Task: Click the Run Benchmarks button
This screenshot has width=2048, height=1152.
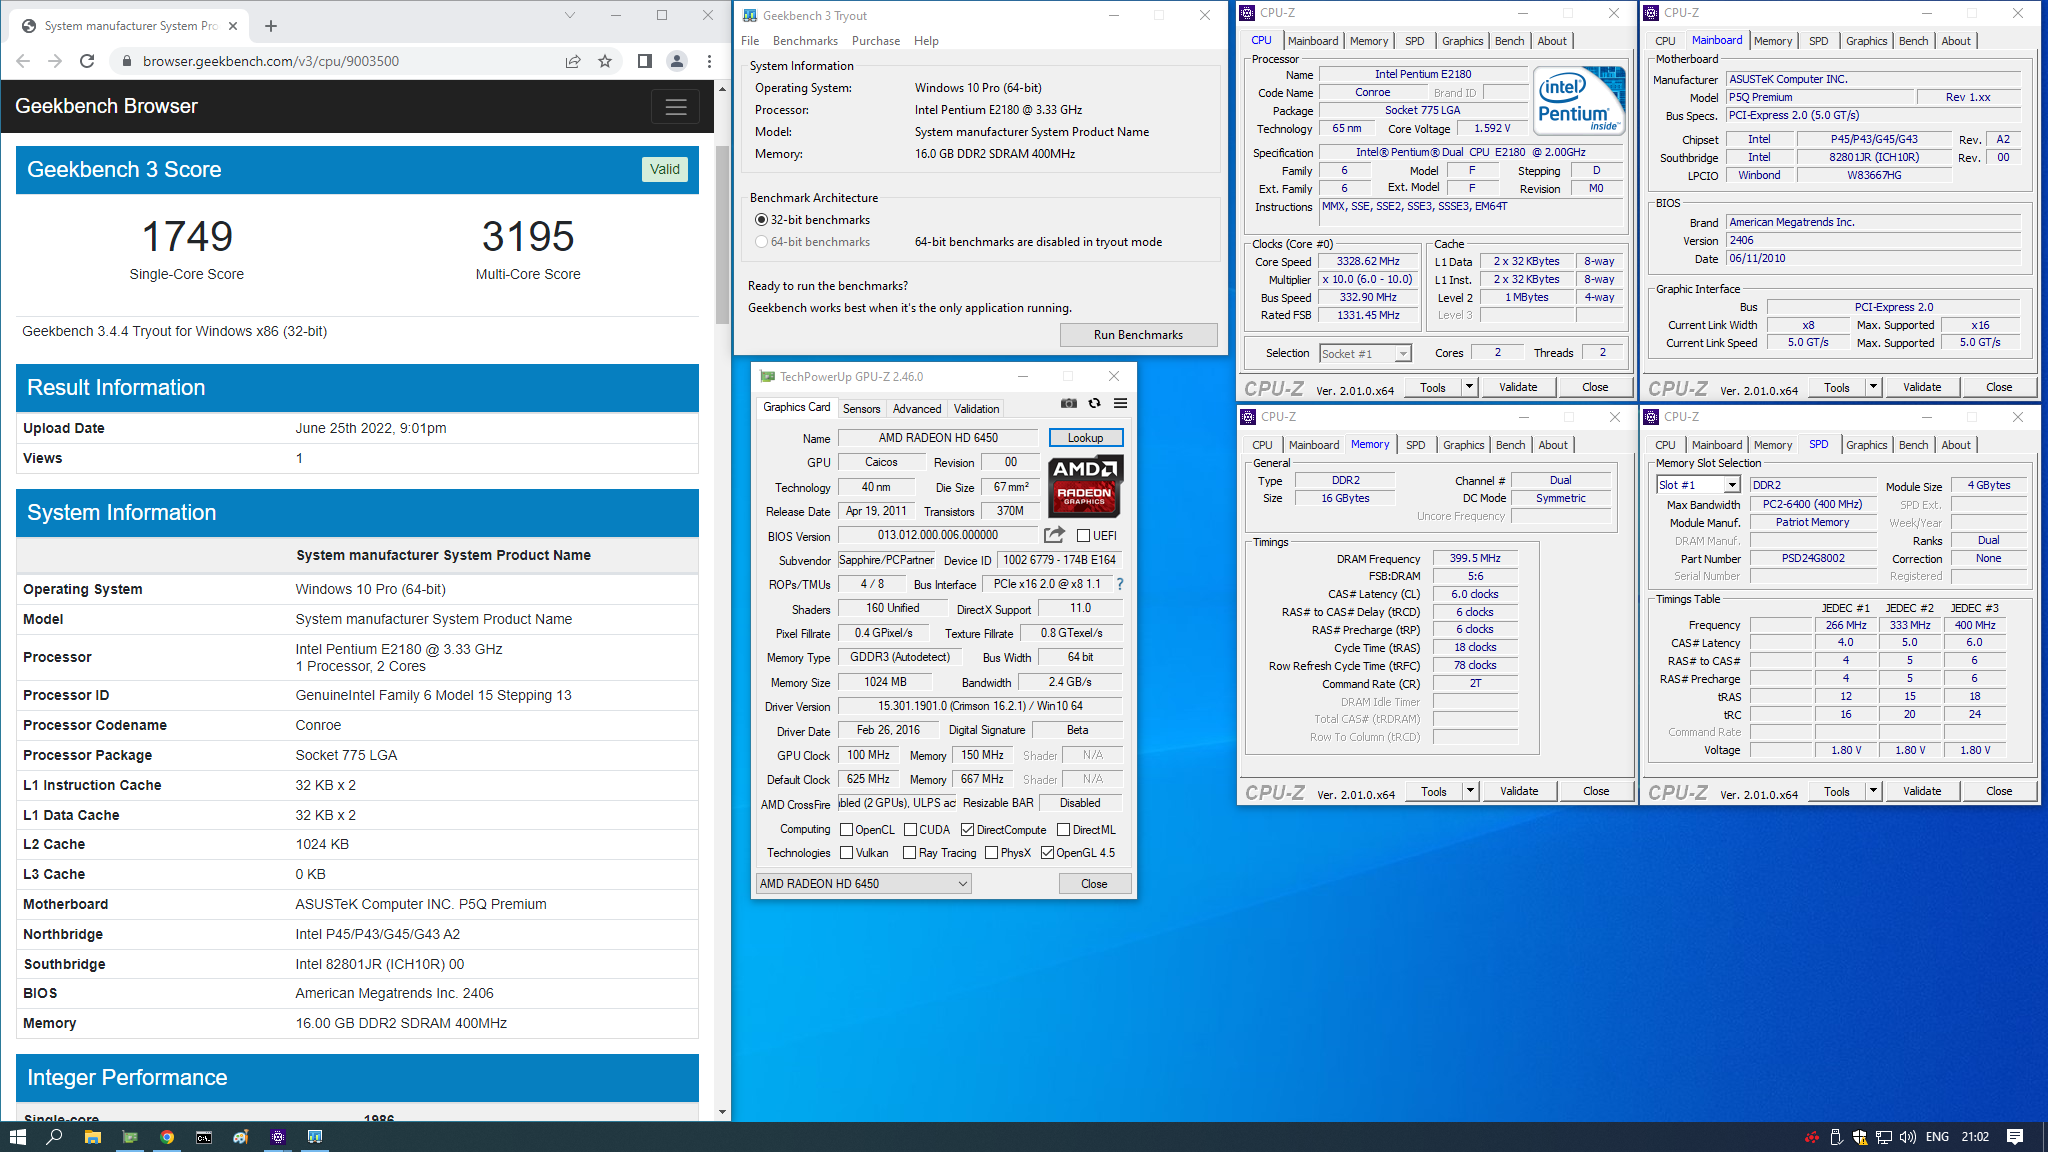Action: pos(1138,335)
